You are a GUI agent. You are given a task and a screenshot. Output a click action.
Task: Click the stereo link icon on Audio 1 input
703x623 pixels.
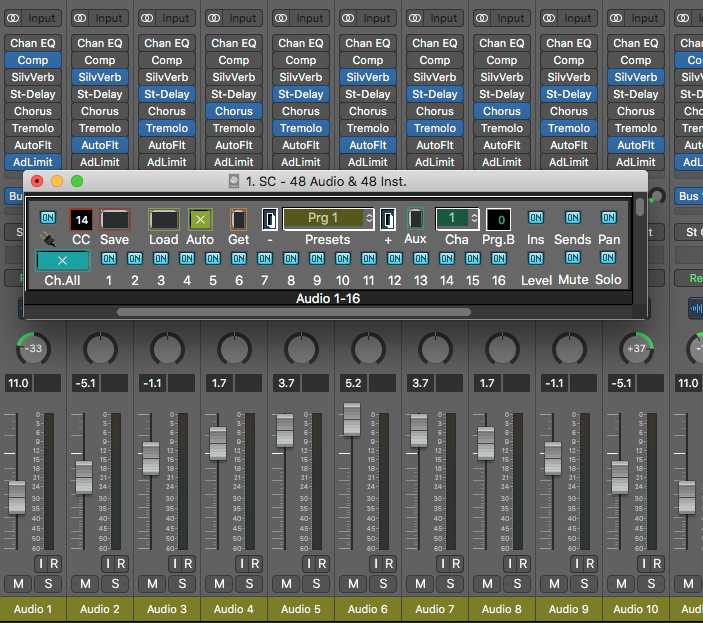13,18
